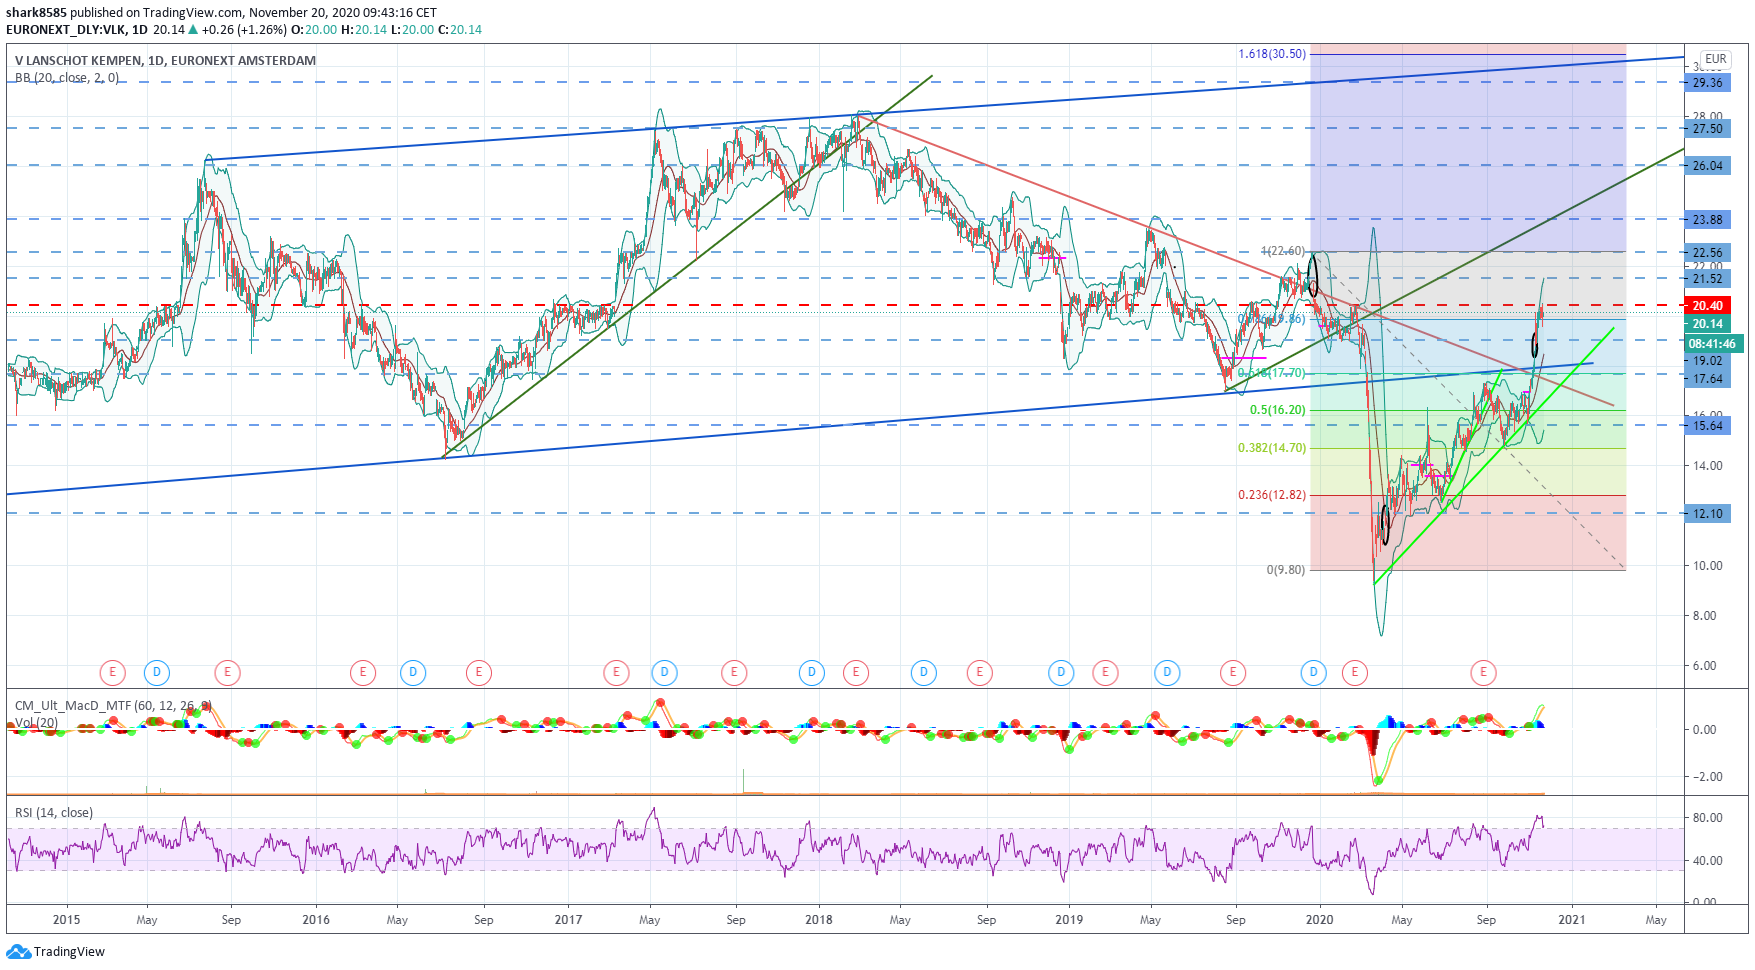Click the EUR currency button on price axis

pos(1716,59)
